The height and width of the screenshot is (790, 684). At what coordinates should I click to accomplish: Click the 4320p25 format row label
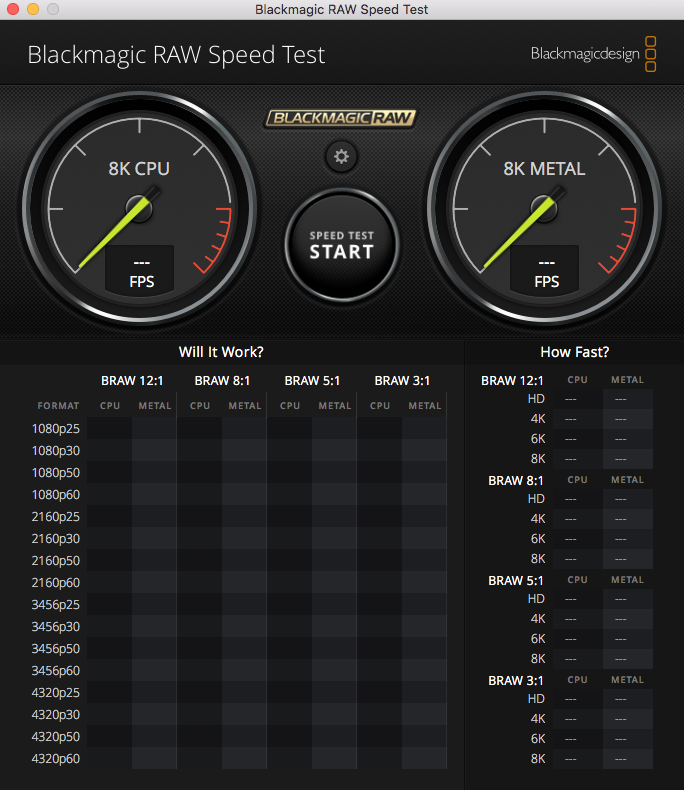56,693
